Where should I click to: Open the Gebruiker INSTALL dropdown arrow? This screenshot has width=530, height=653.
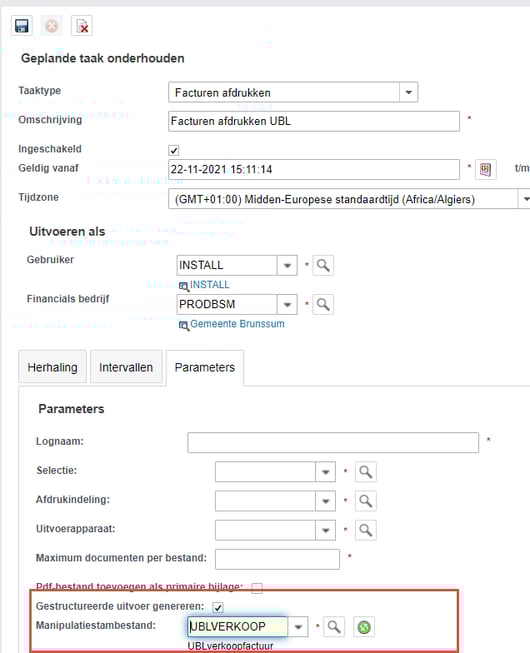click(x=287, y=265)
